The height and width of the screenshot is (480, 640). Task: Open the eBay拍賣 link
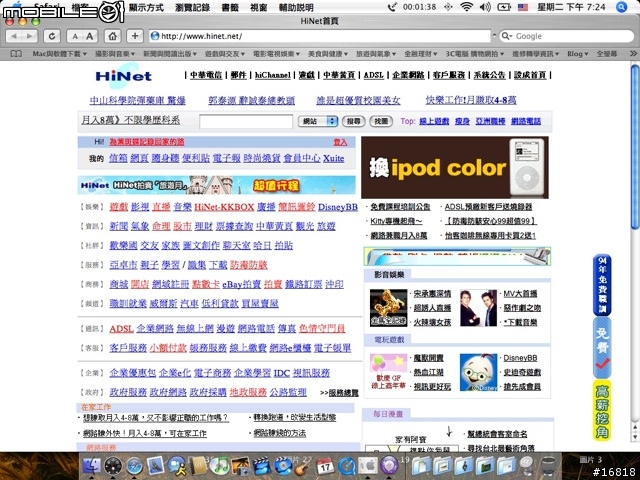coord(241,284)
